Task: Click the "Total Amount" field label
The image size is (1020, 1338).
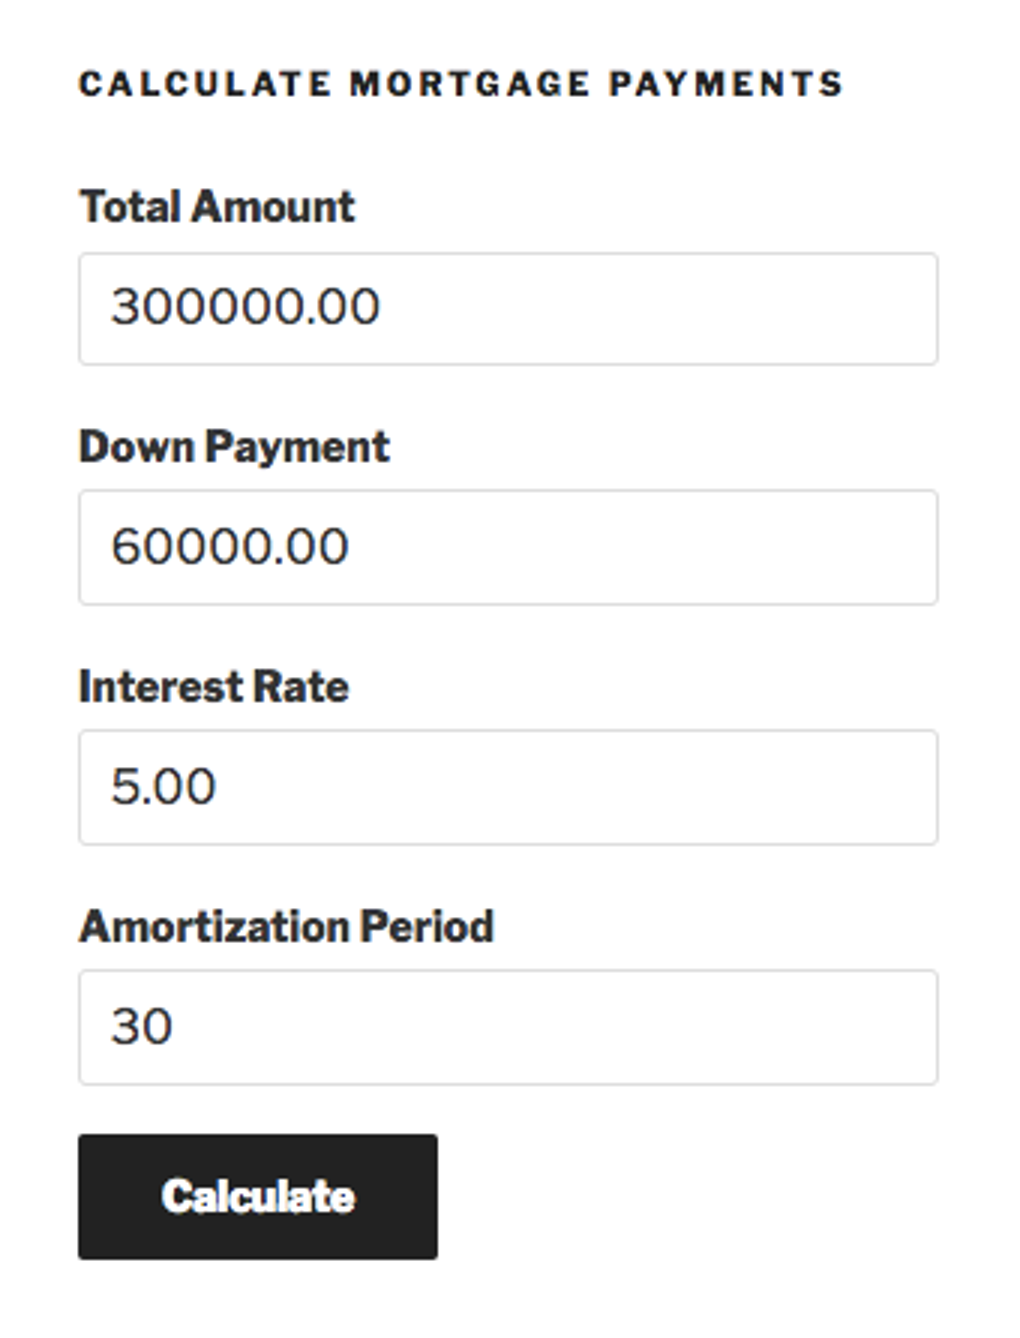Action: pyautogui.click(x=217, y=207)
